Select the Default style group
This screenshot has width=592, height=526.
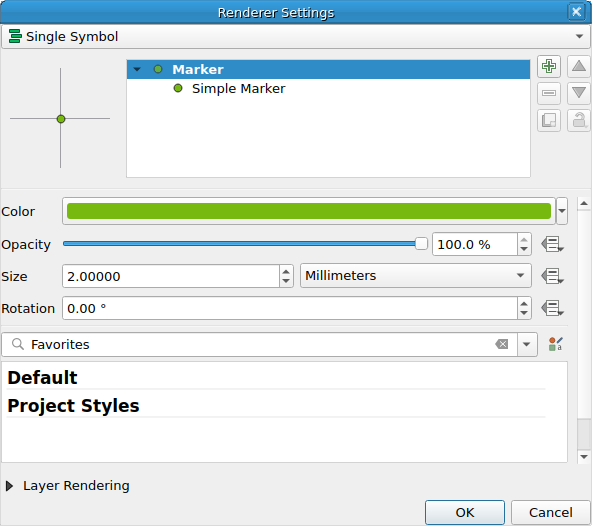[42, 378]
